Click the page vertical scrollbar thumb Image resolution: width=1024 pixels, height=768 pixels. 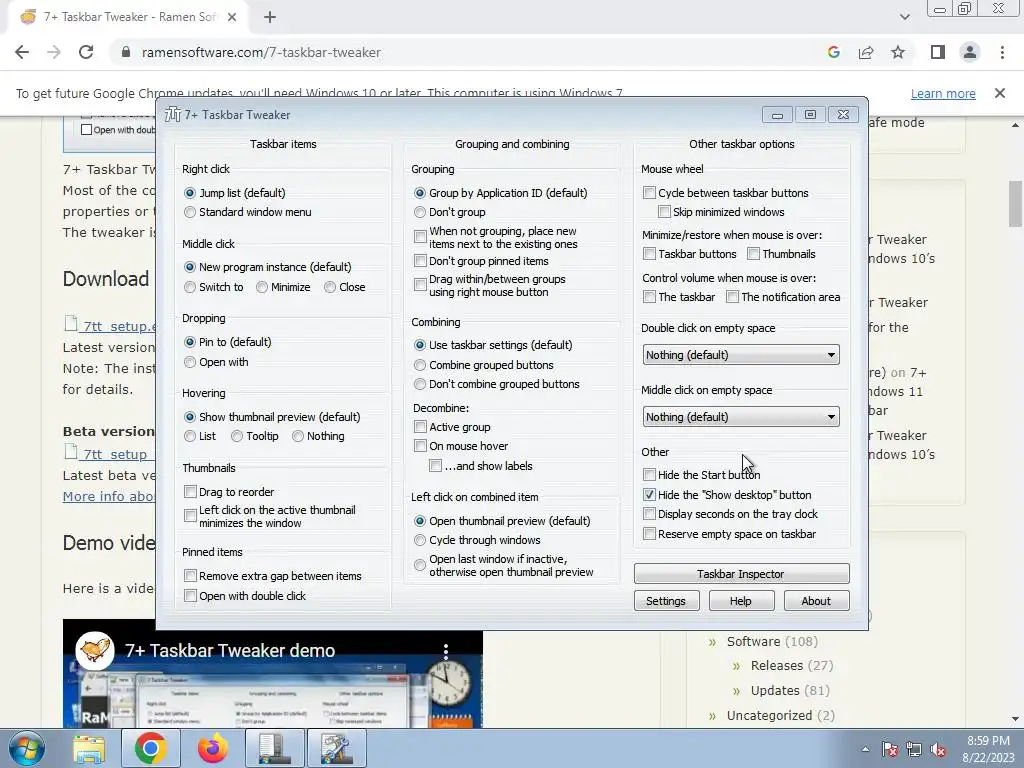point(1015,204)
